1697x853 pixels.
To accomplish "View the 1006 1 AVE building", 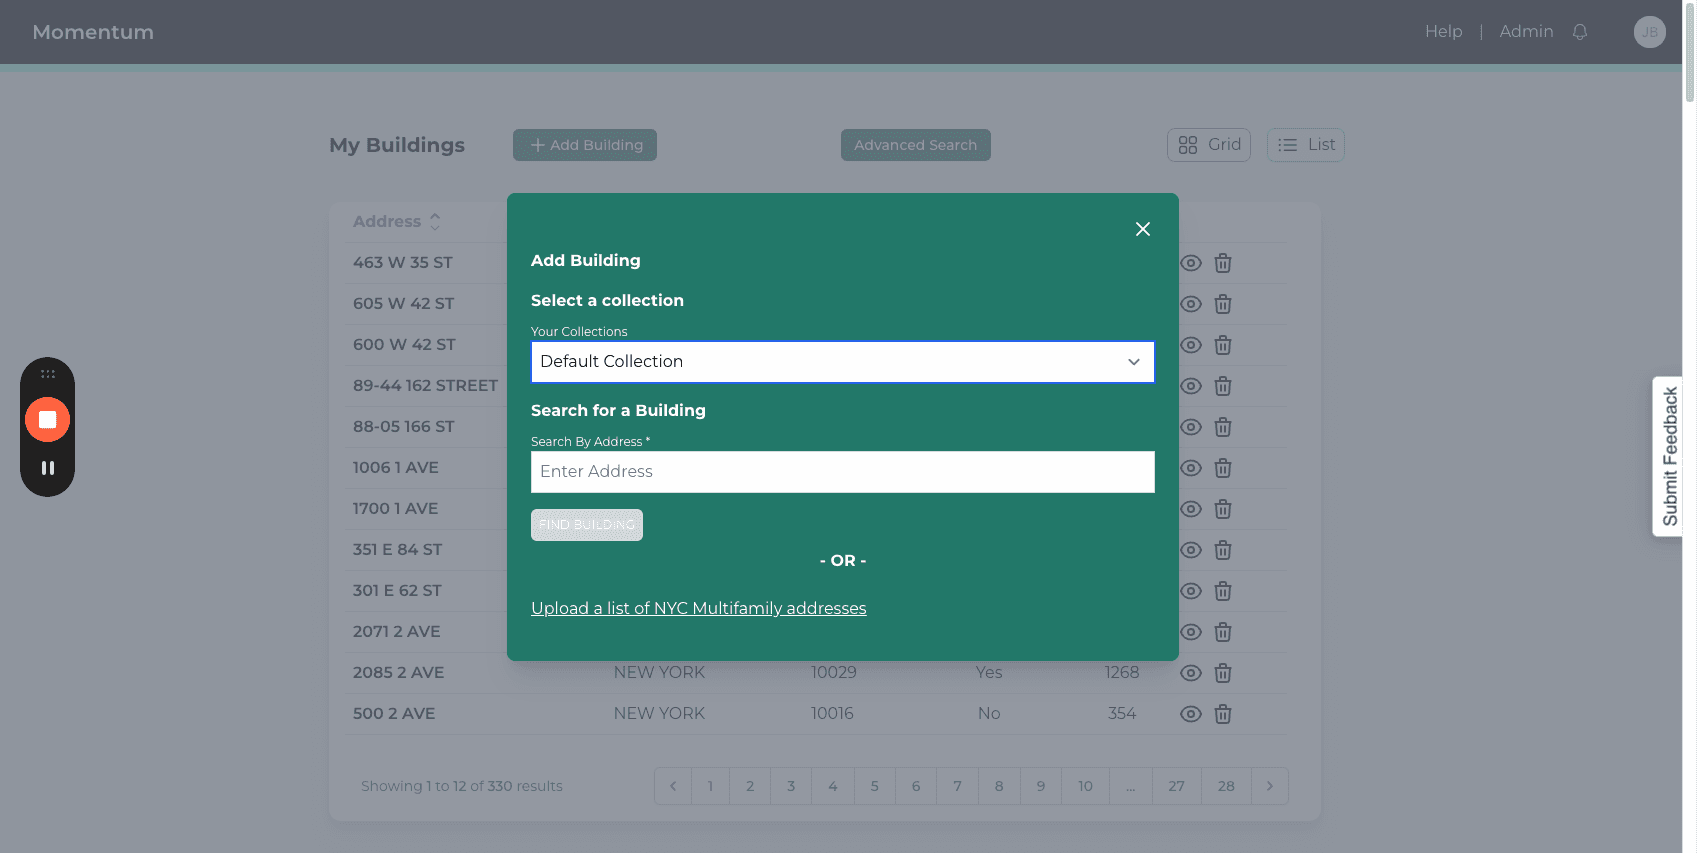I will 1190,468.
